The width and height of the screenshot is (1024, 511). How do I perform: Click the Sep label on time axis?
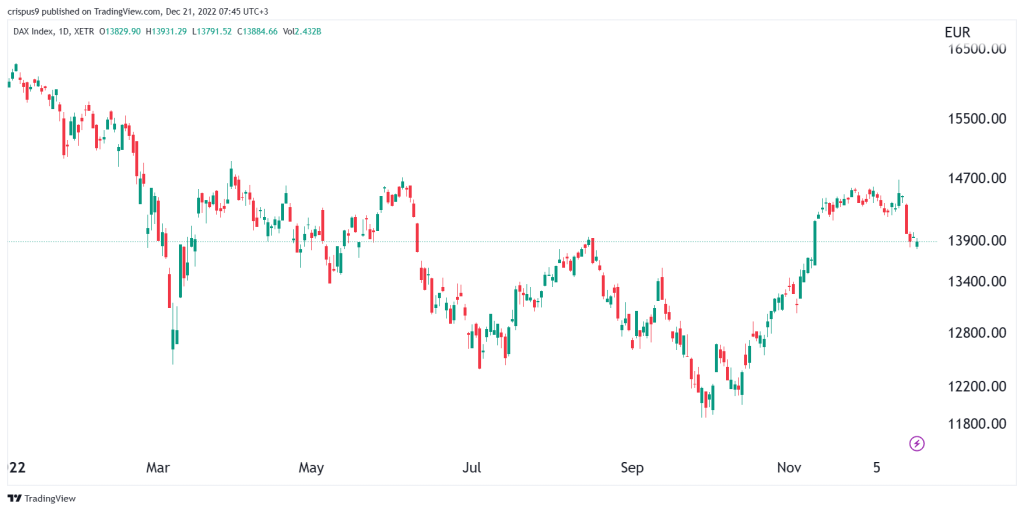(632, 467)
